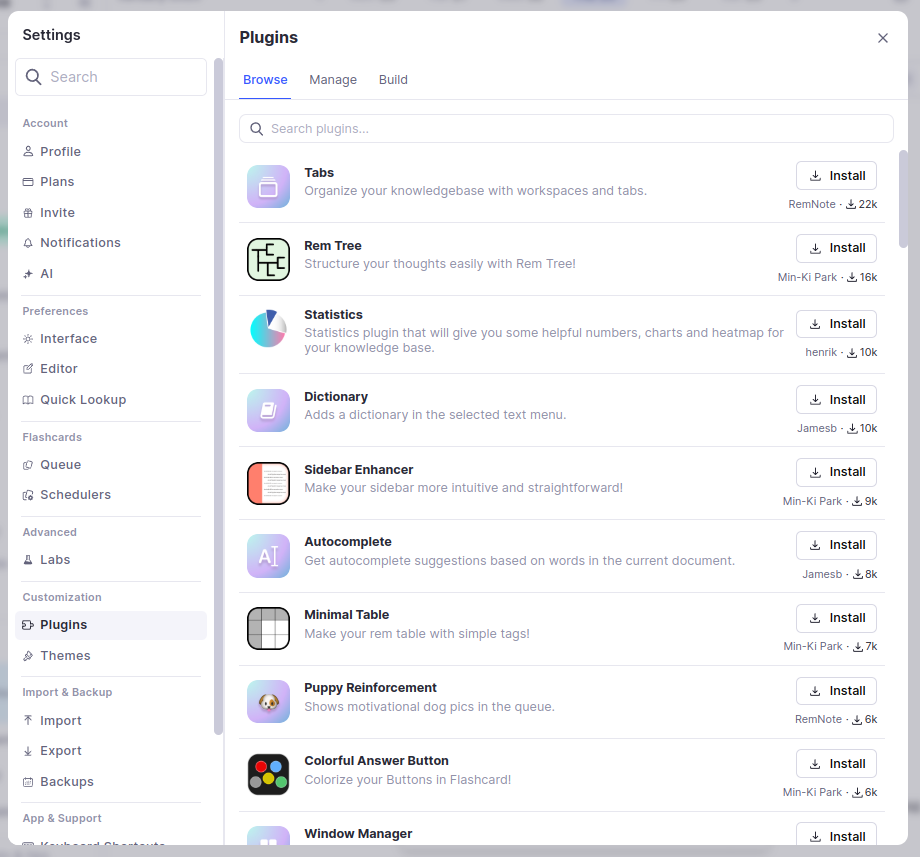Install the Statistics plugin
920x857 pixels.
pyautogui.click(x=836, y=324)
